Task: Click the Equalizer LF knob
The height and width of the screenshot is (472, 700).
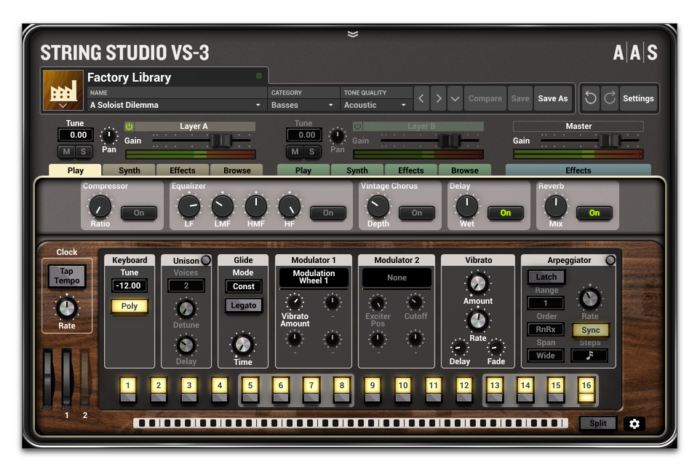Action: pyautogui.click(x=189, y=207)
